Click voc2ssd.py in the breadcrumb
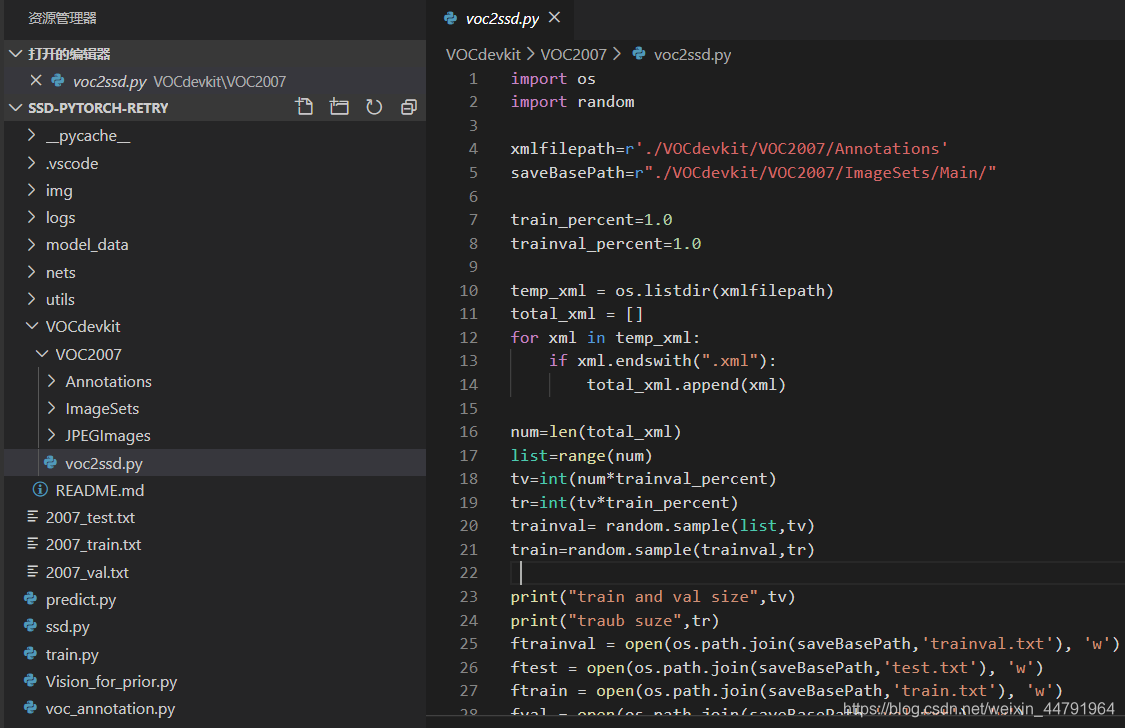1125x728 pixels. [692, 55]
